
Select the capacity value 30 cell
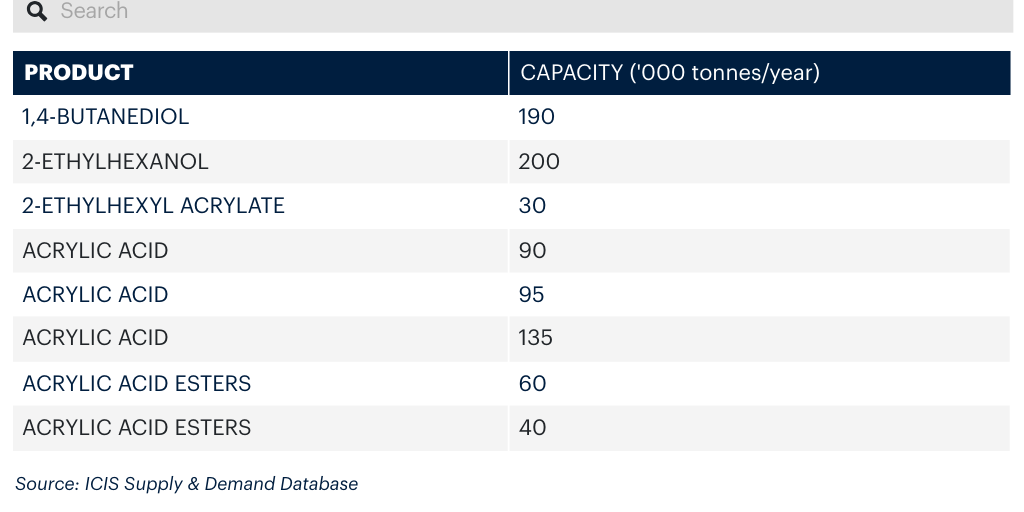[760, 206]
